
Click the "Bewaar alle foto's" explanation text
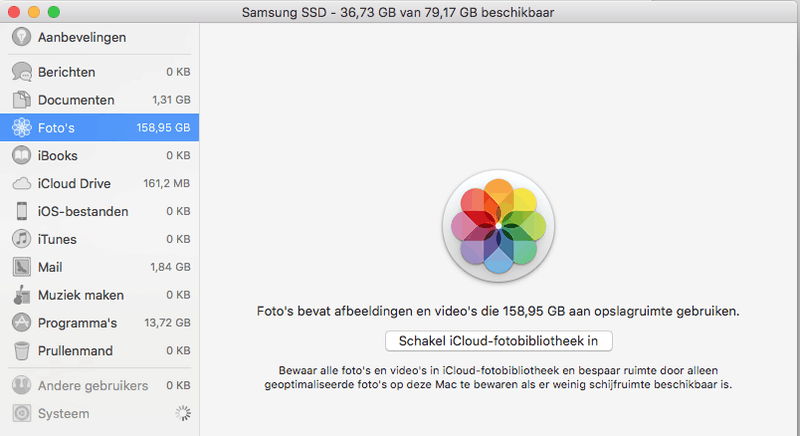point(498,377)
